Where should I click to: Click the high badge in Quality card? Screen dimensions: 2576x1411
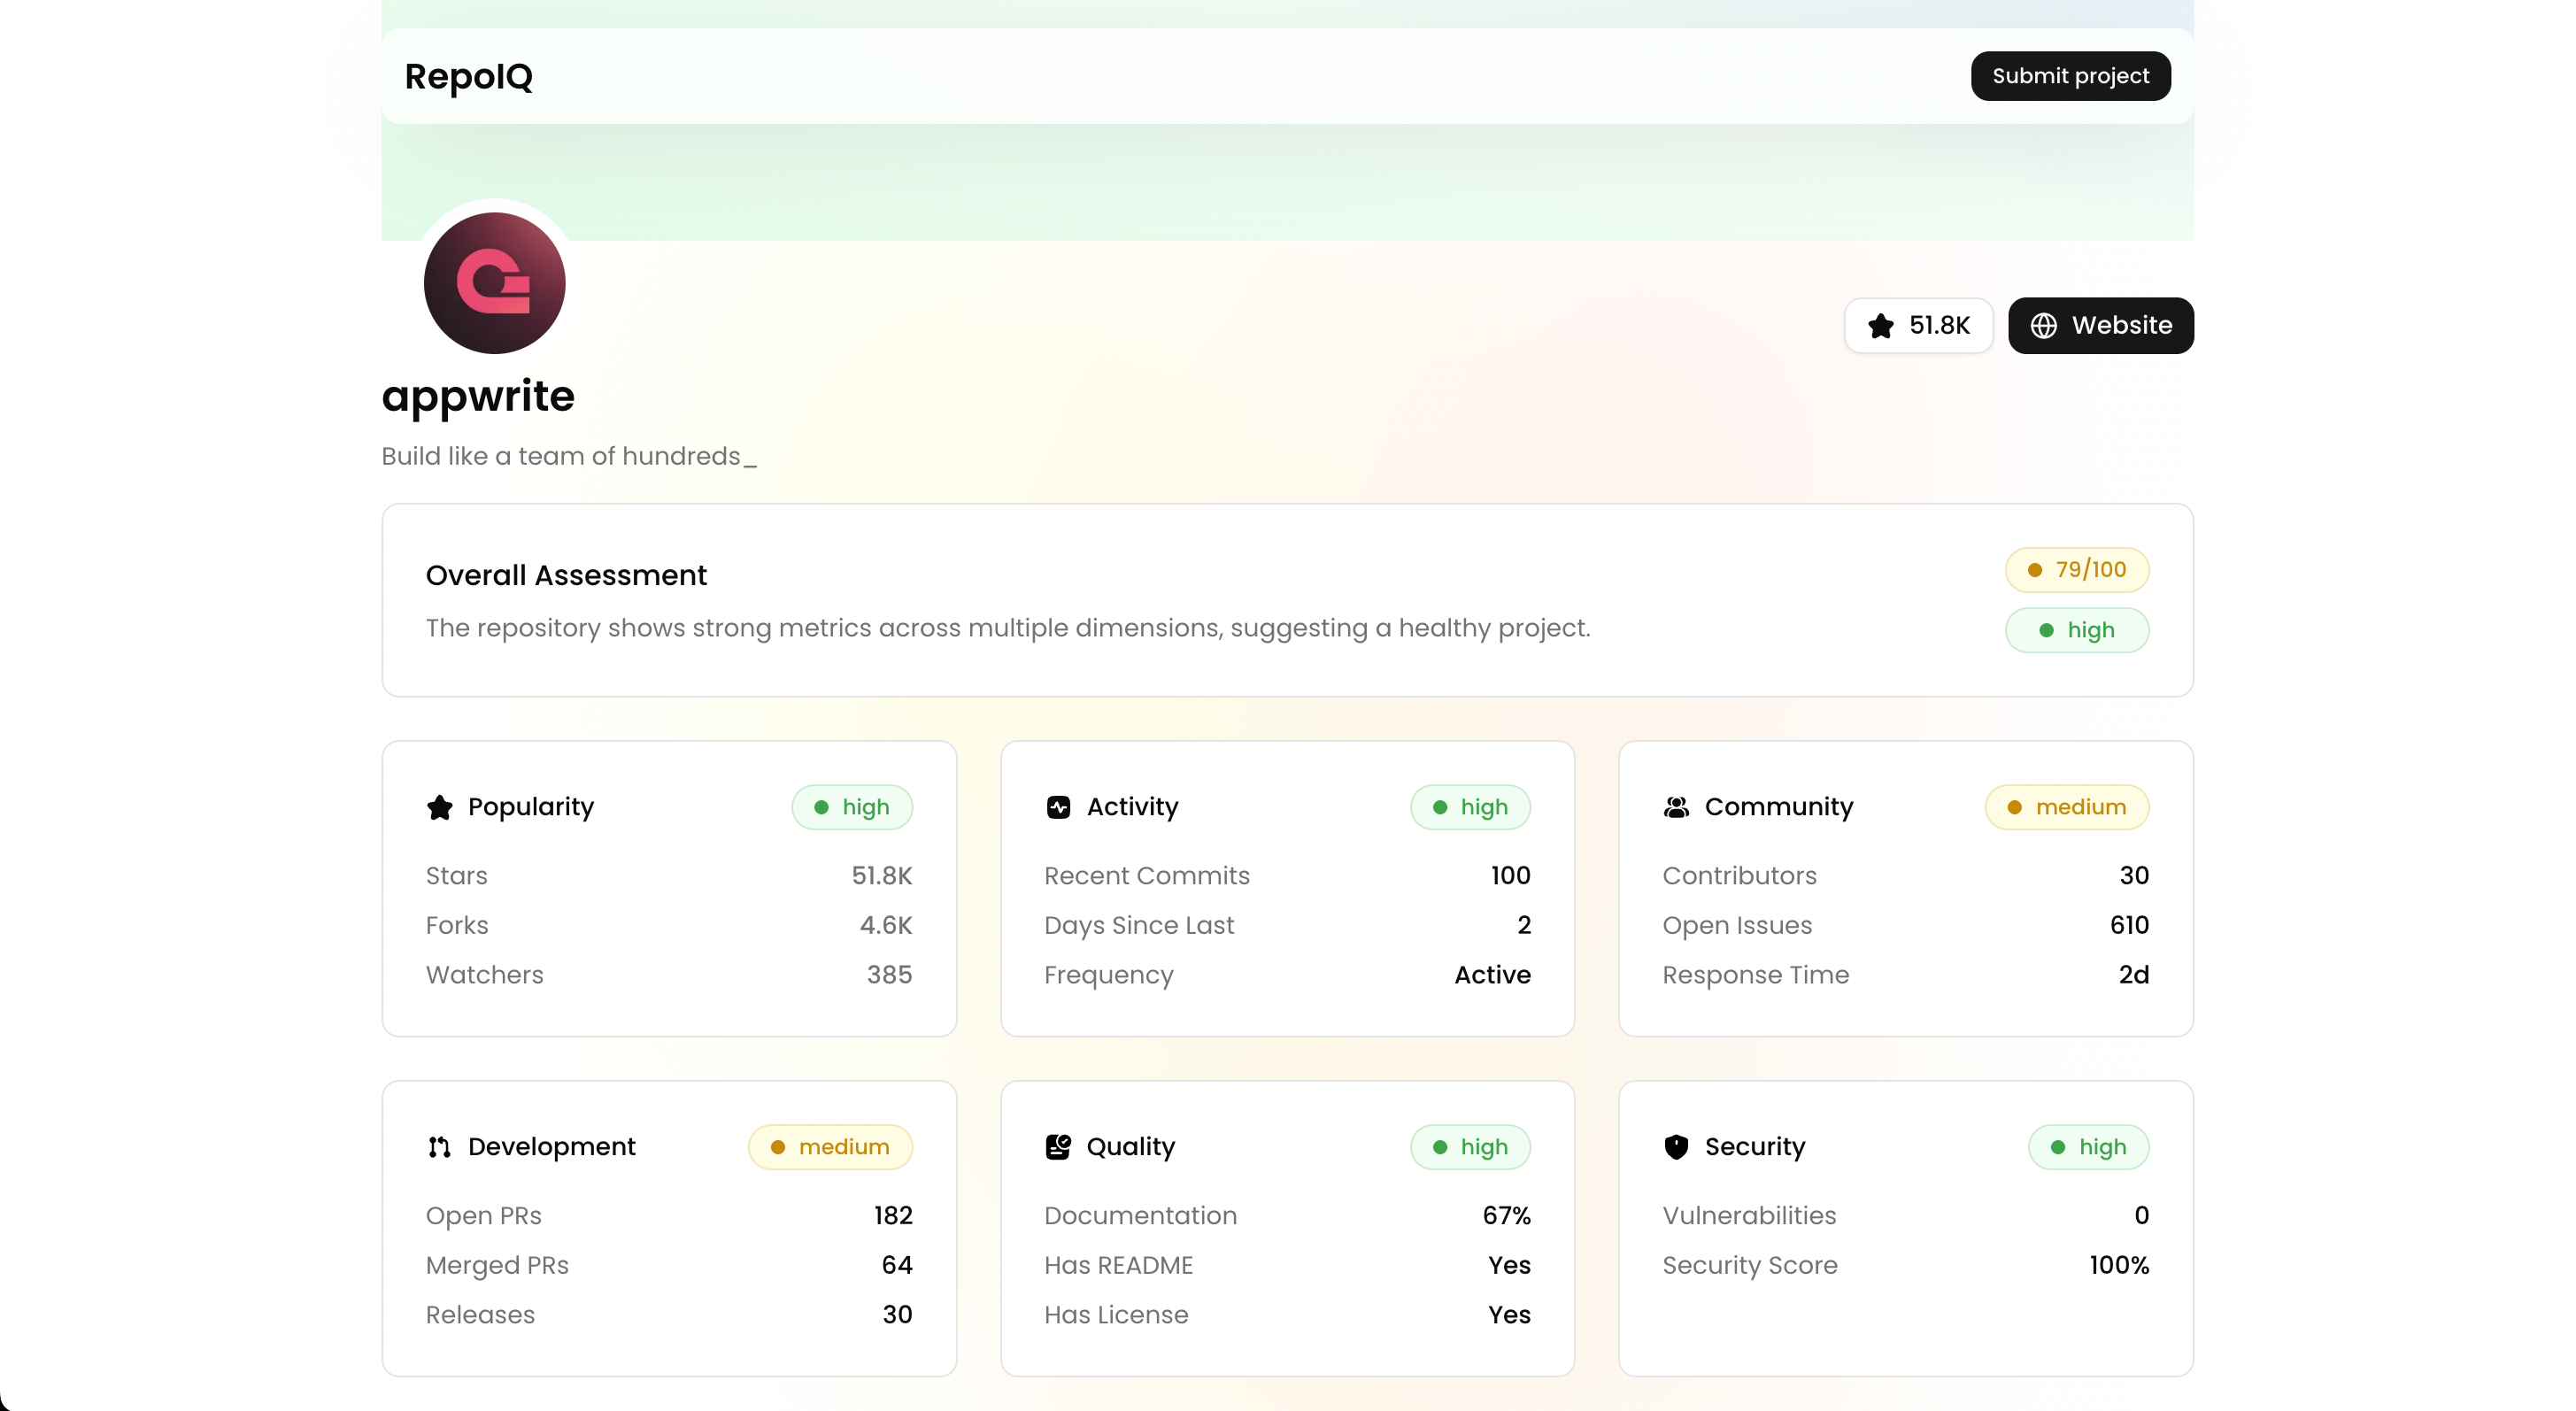point(1470,1147)
